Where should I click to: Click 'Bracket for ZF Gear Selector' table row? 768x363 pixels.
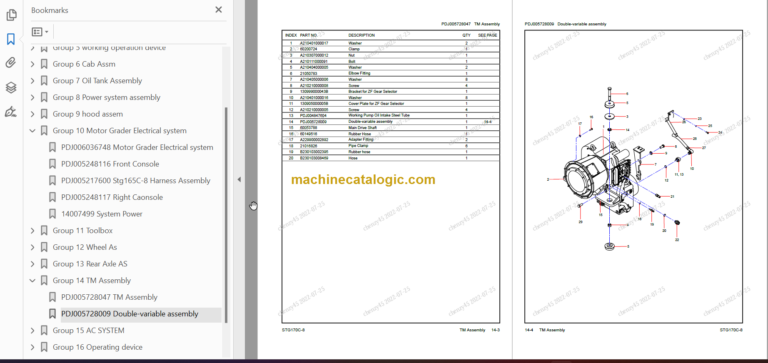[391, 92]
